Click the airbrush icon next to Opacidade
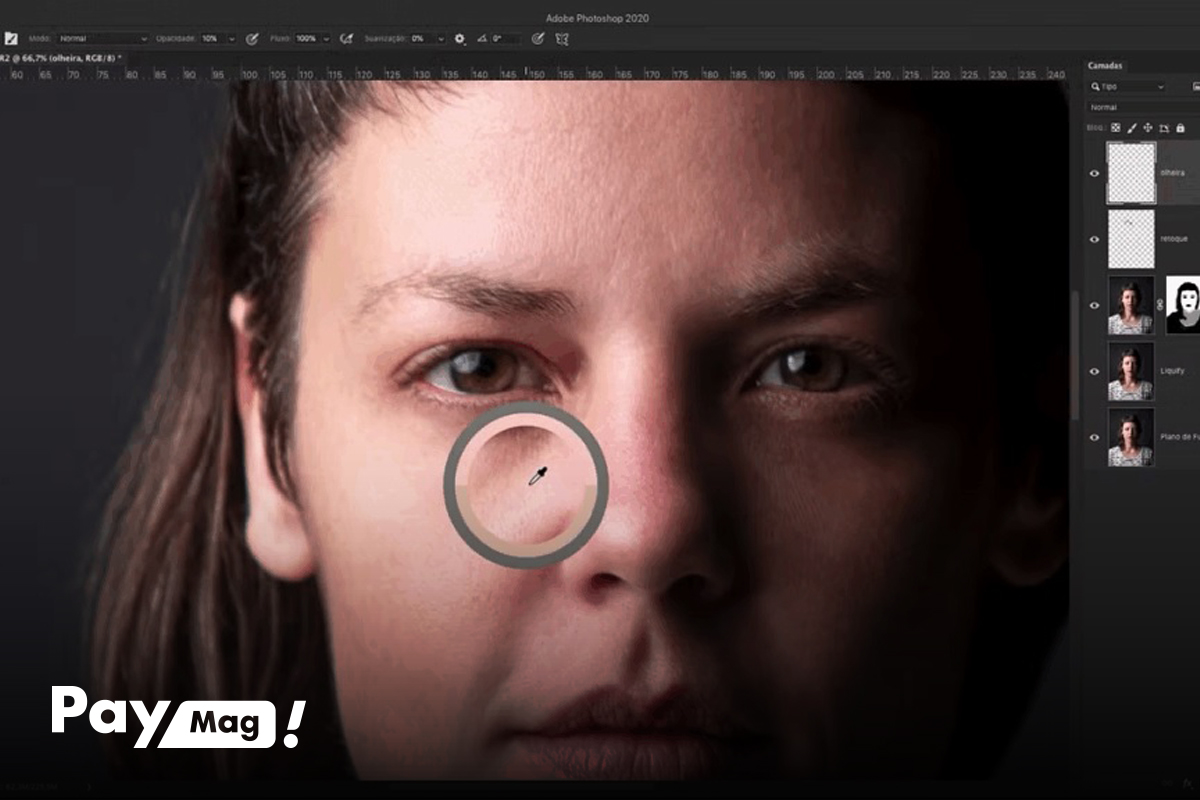 250,40
